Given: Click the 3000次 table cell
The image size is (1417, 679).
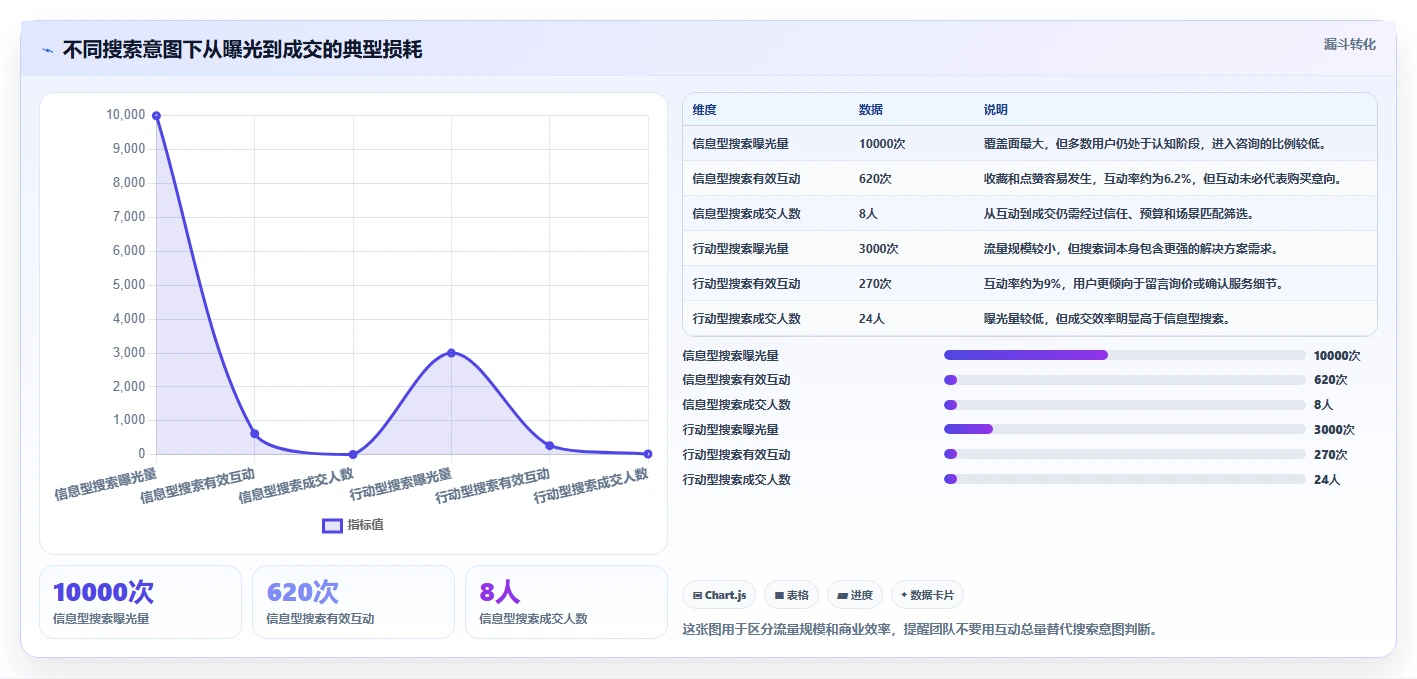Looking at the screenshot, I should pyautogui.click(x=878, y=249).
